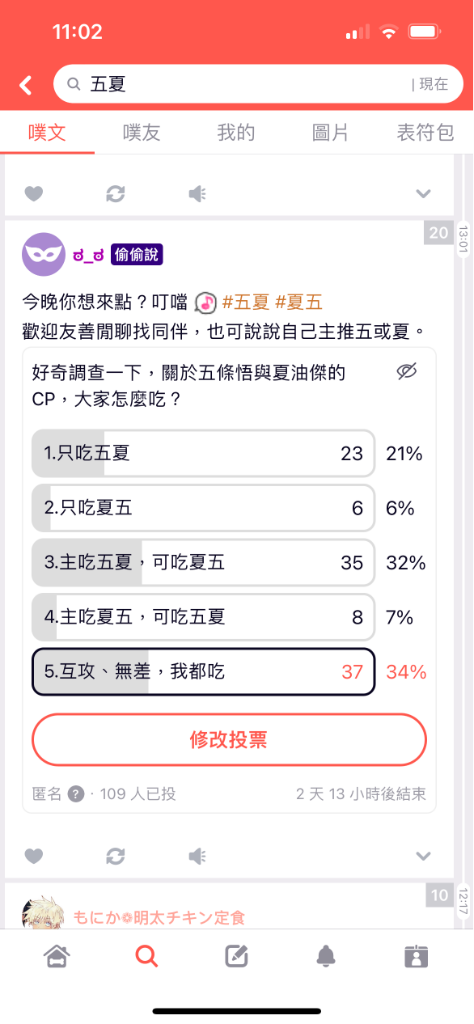The image size is (474, 1024).
Task: Switch to the 表符包 tab
Action: point(426,133)
